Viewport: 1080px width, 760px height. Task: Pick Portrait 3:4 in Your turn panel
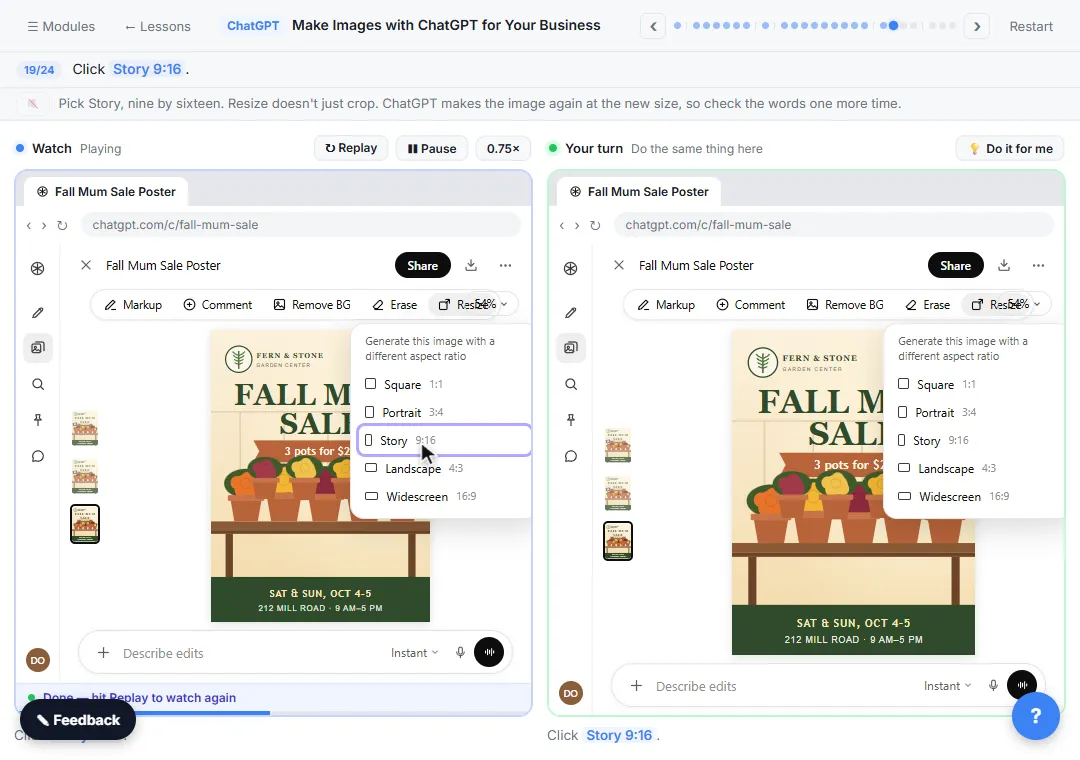[x=973, y=412]
